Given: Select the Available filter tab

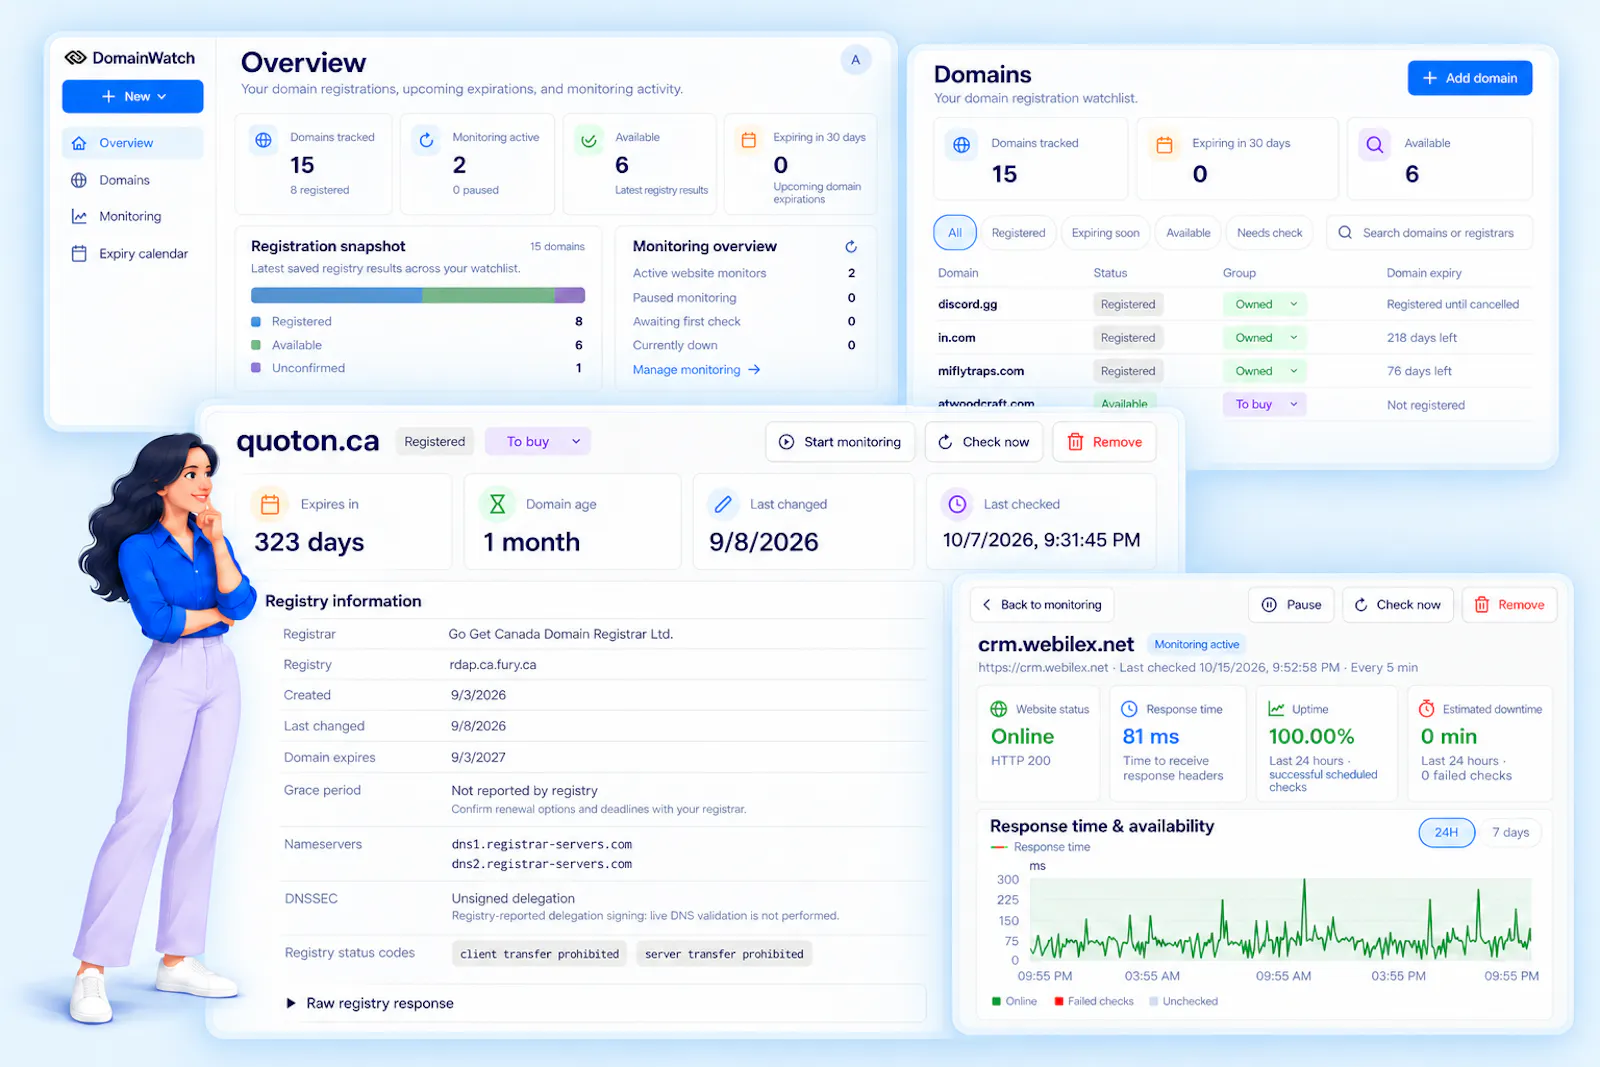Looking at the screenshot, I should coord(1188,233).
